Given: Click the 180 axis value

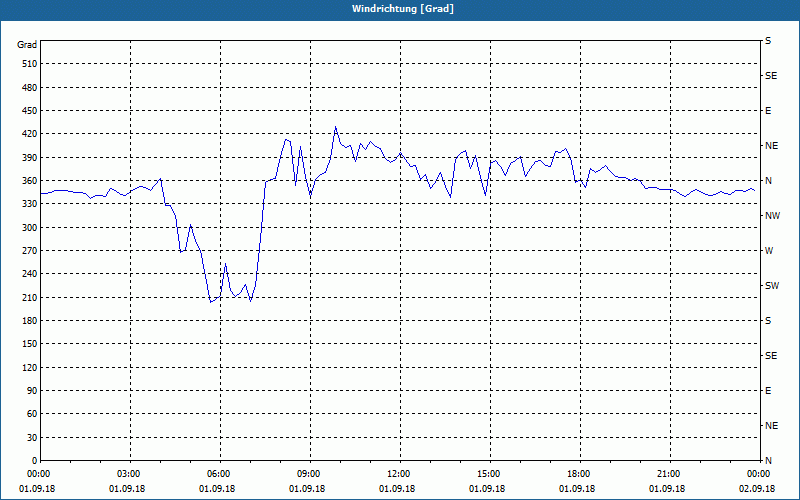Looking at the screenshot, I should pyautogui.click(x=30, y=321).
